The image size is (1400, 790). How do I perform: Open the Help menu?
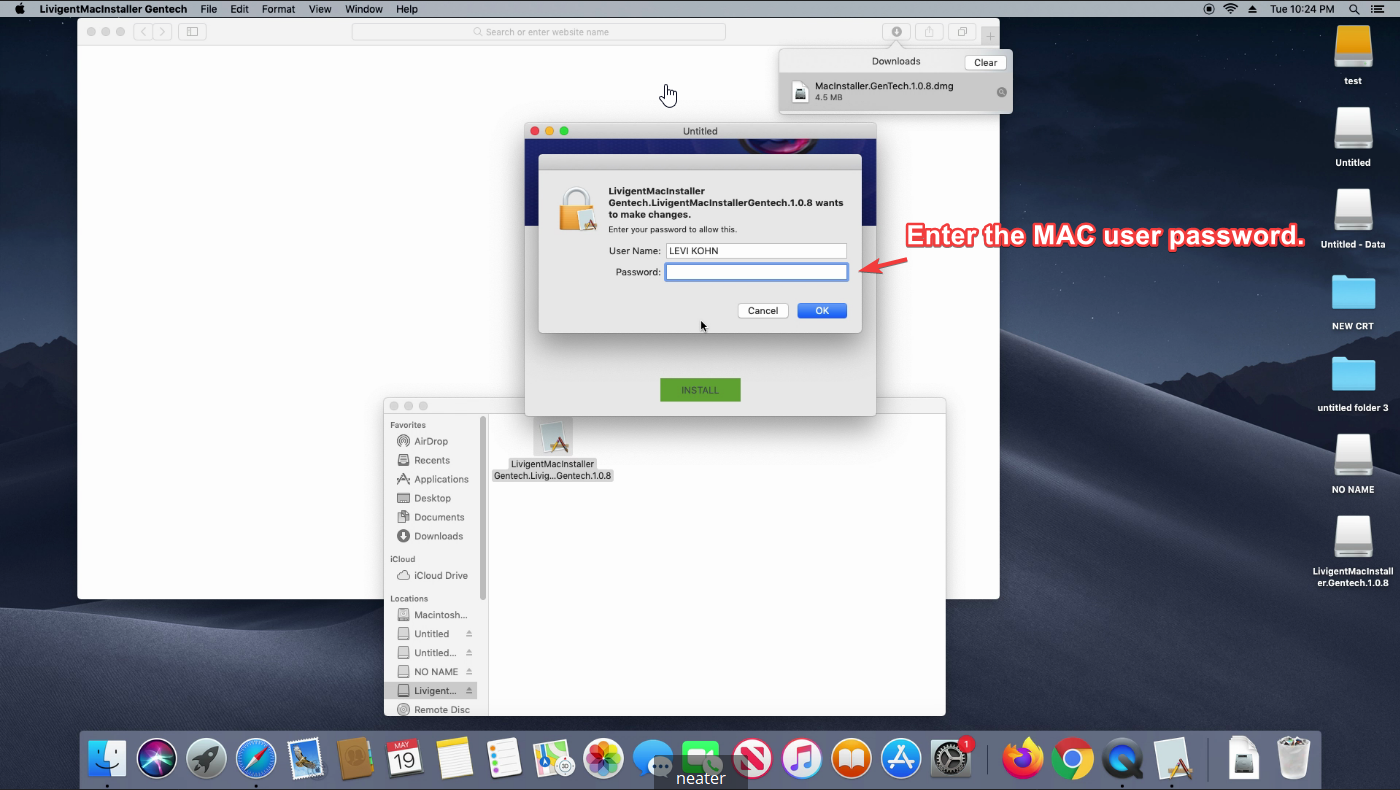(407, 9)
